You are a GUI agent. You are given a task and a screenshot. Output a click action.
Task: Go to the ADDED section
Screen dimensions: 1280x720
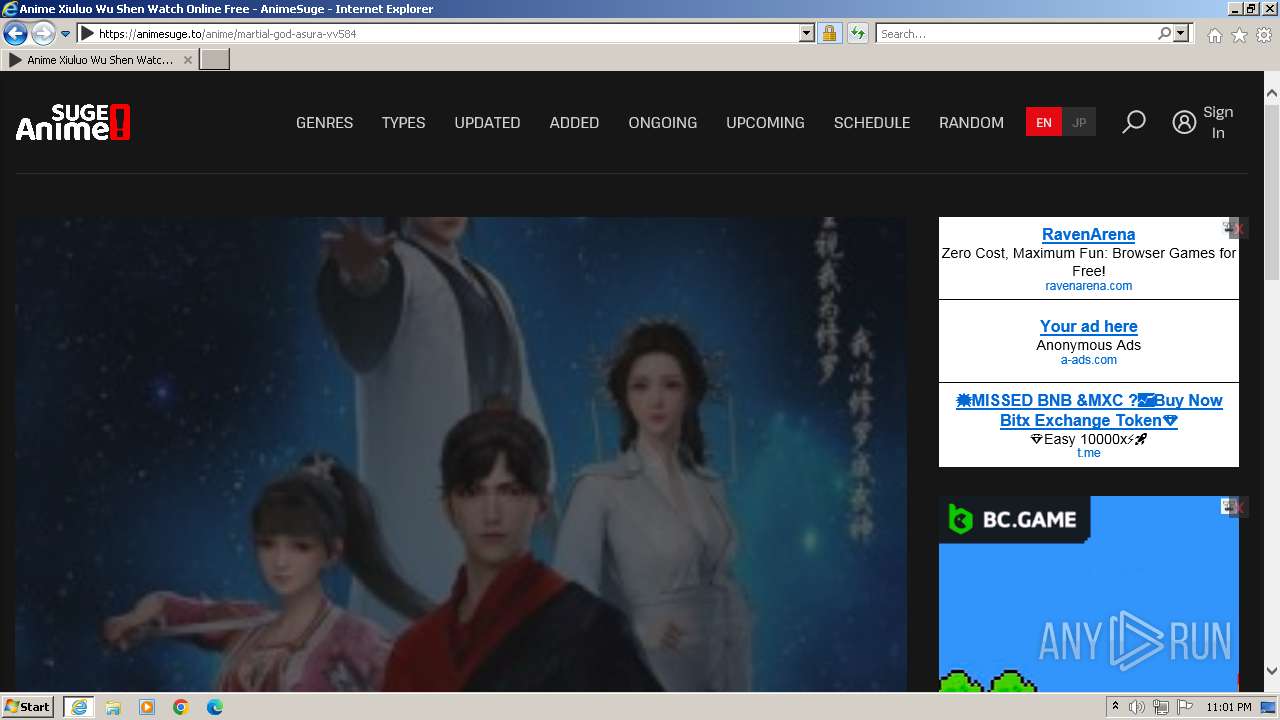(x=574, y=122)
